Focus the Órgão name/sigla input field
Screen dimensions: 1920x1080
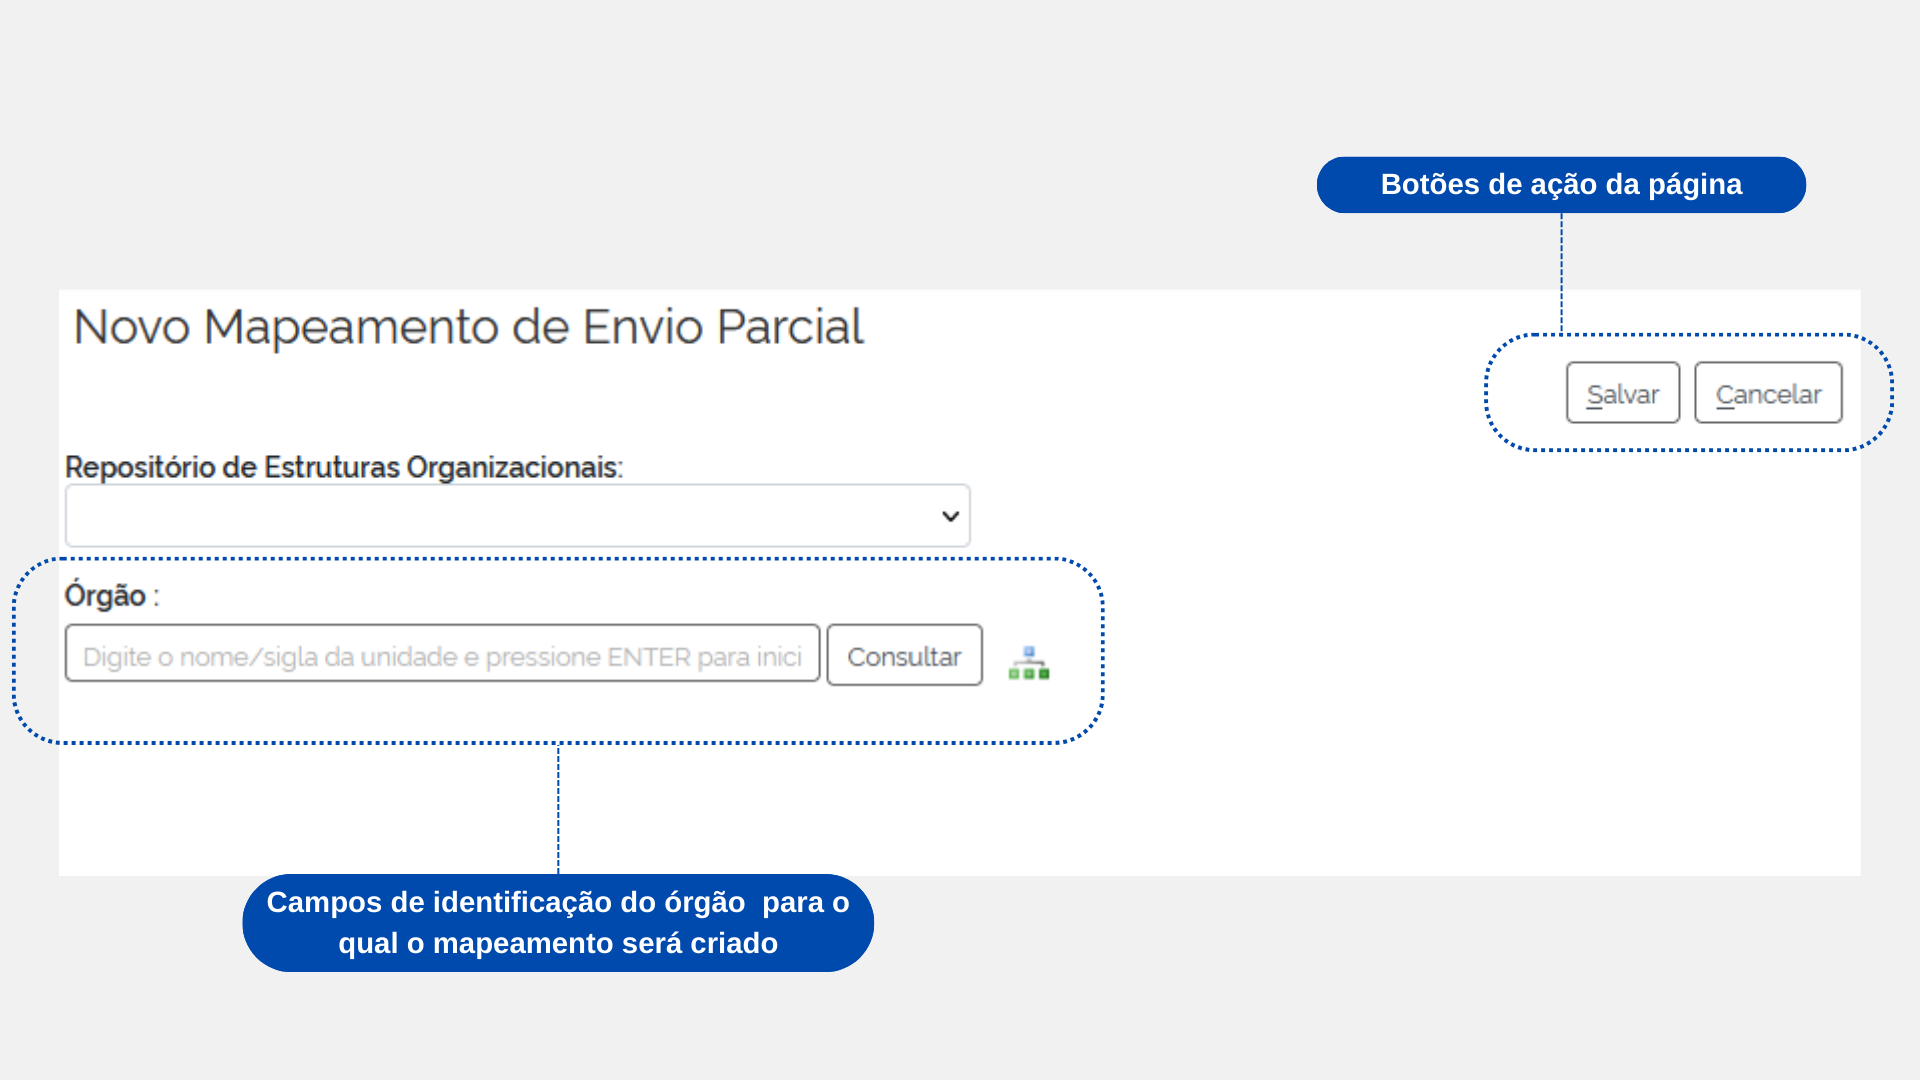pyautogui.click(x=442, y=654)
